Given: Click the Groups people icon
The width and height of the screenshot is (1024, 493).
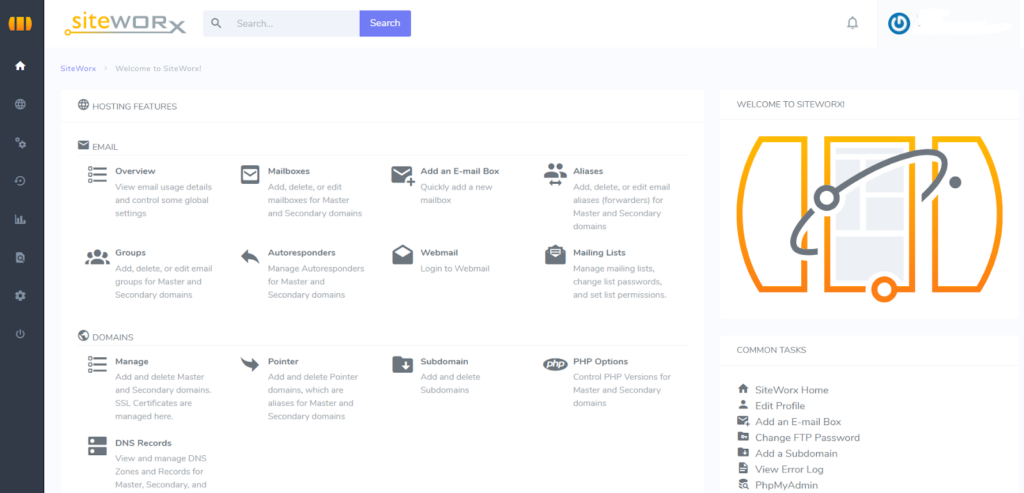Looking at the screenshot, I should click(x=97, y=256).
